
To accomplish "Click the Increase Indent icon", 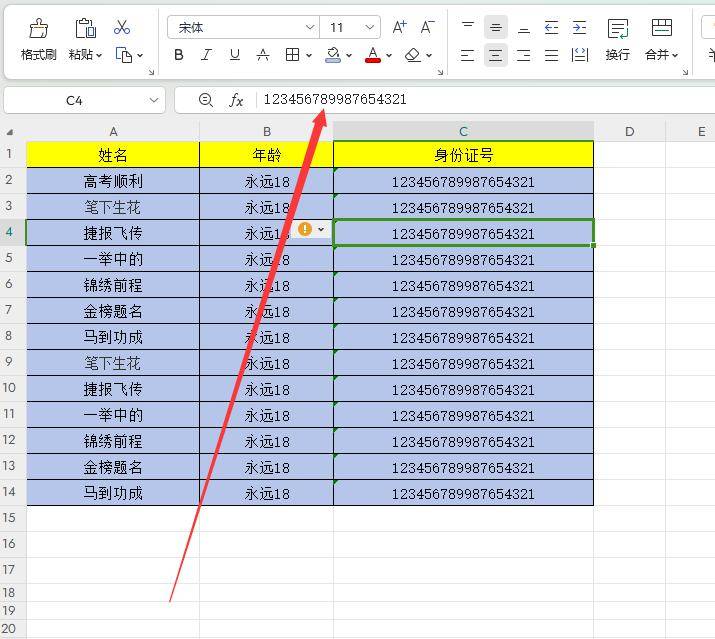I will pos(580,28).
